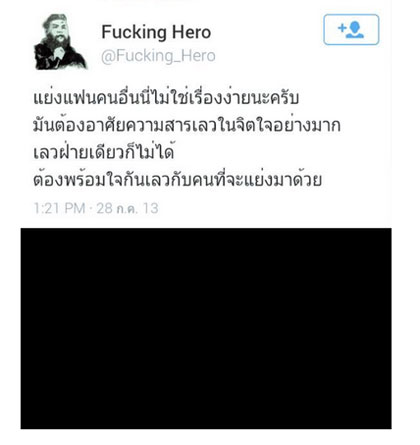
Task: Tap the bottom edge of the black image
Action: coord(206,427)
